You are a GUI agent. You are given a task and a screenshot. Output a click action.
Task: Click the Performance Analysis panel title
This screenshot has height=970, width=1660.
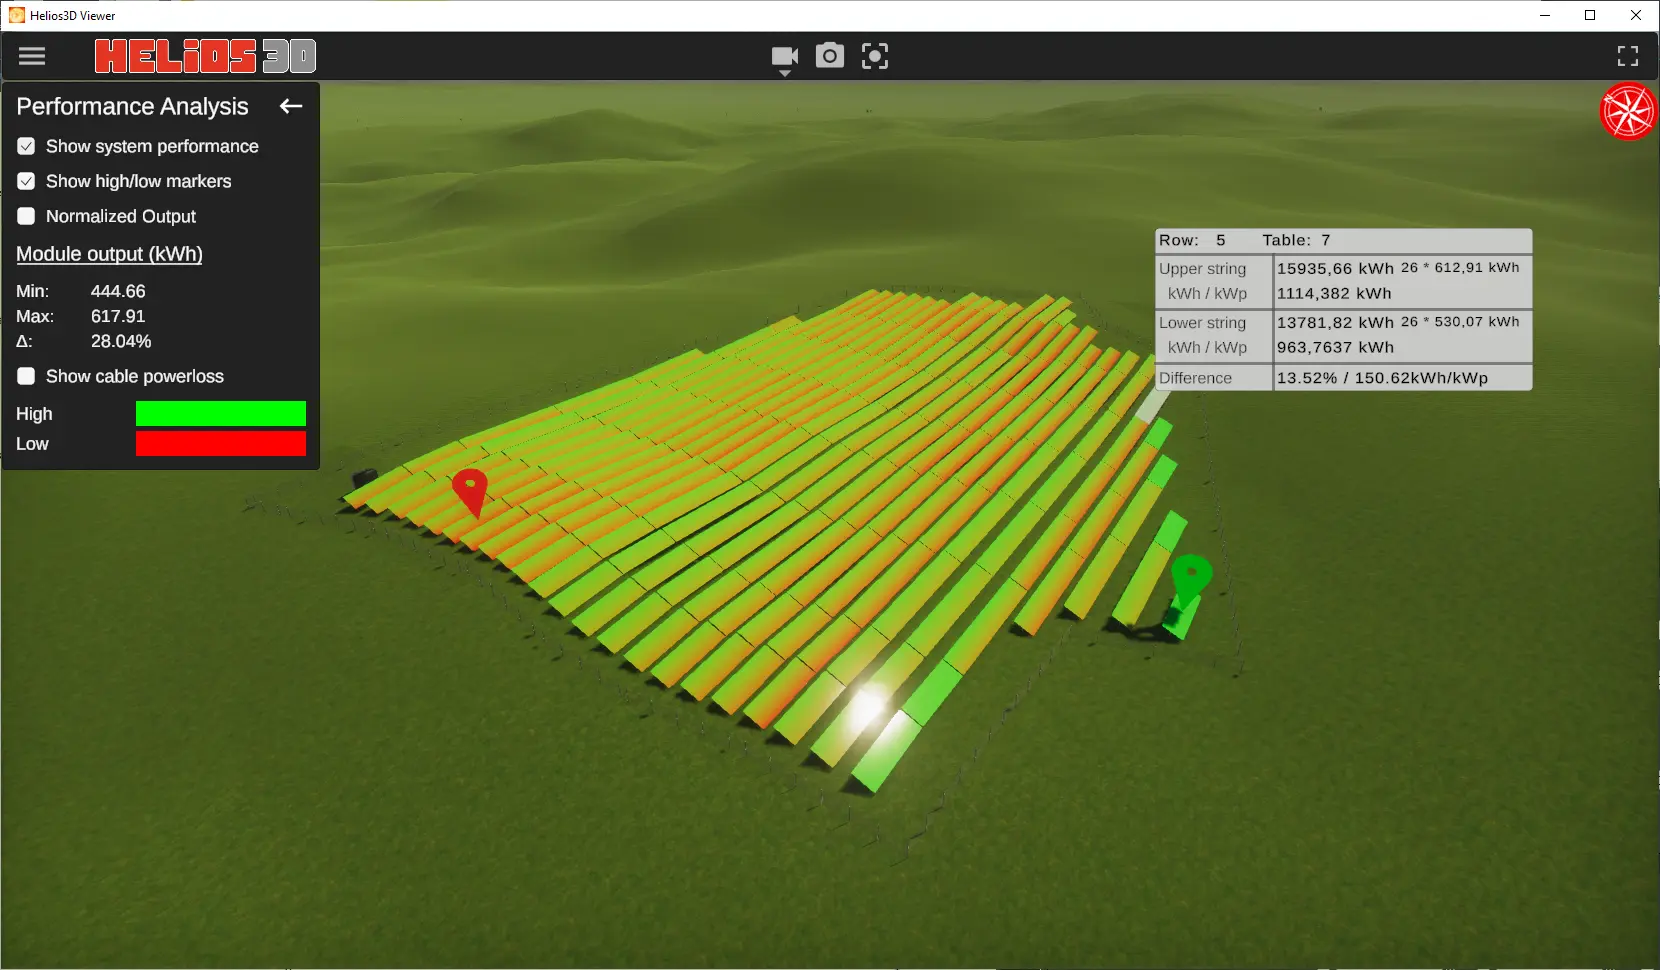[x=132, y=106]
